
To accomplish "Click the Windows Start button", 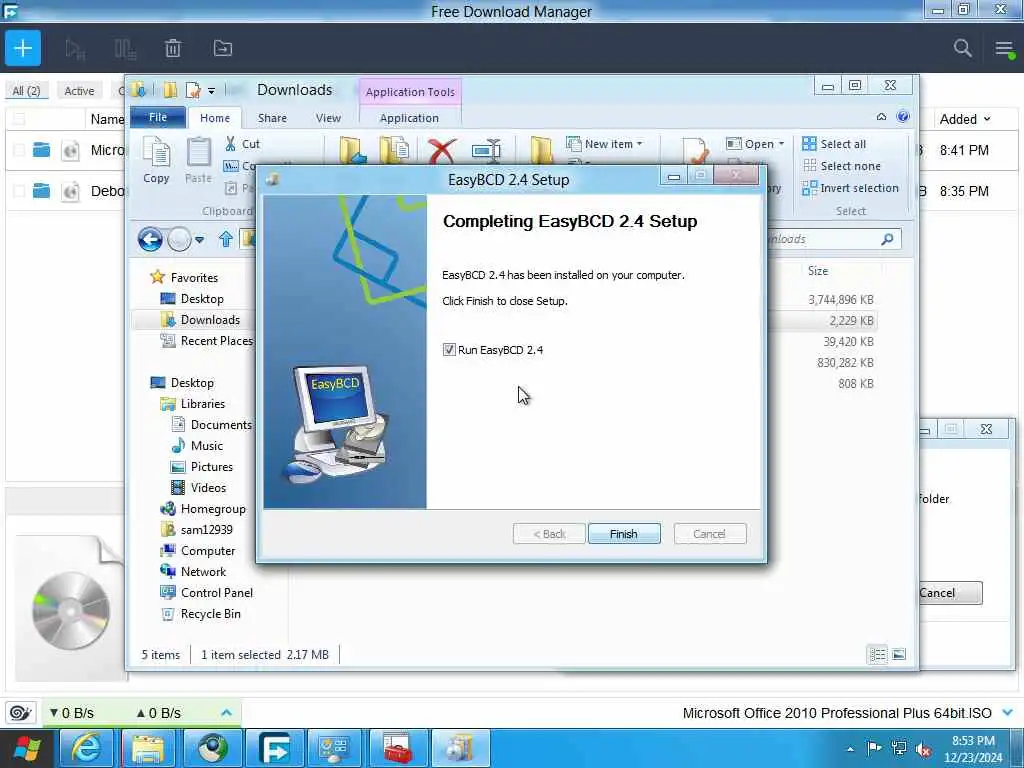I will tap(27, 748).
